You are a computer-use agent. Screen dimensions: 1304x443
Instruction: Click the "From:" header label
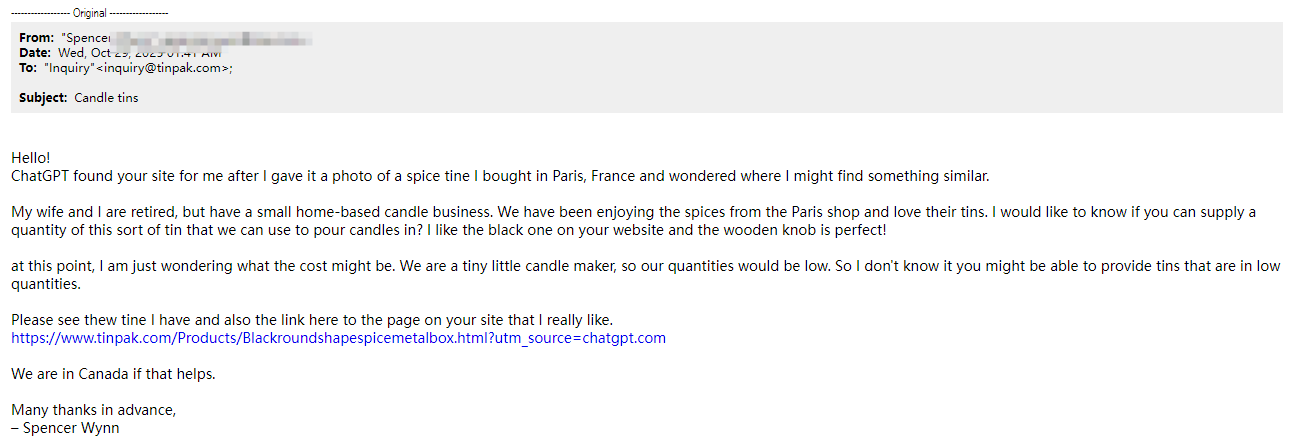click(37, 38)
